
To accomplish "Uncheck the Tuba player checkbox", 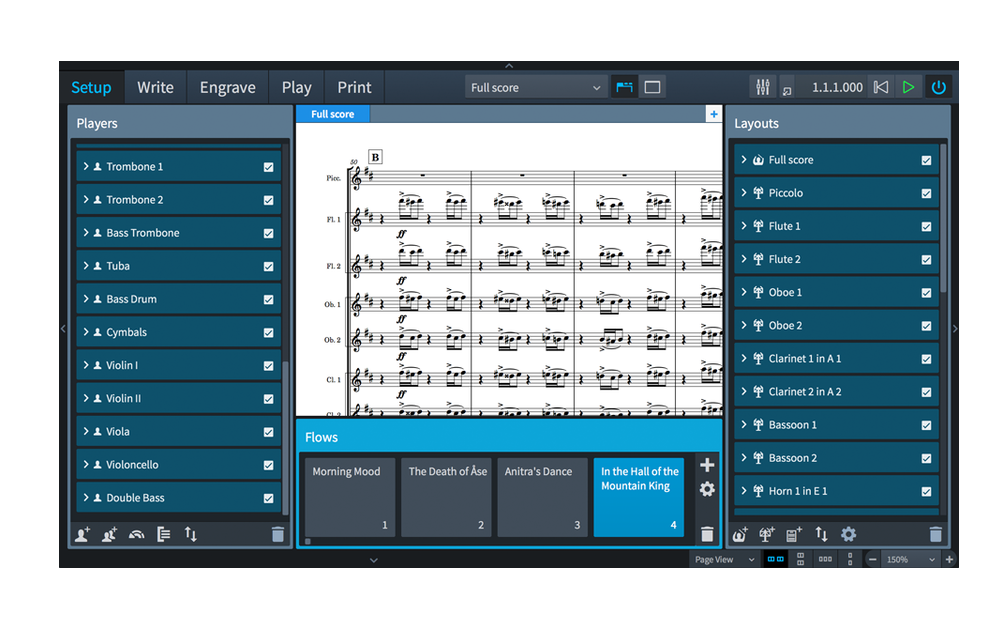I will (268, 266).
